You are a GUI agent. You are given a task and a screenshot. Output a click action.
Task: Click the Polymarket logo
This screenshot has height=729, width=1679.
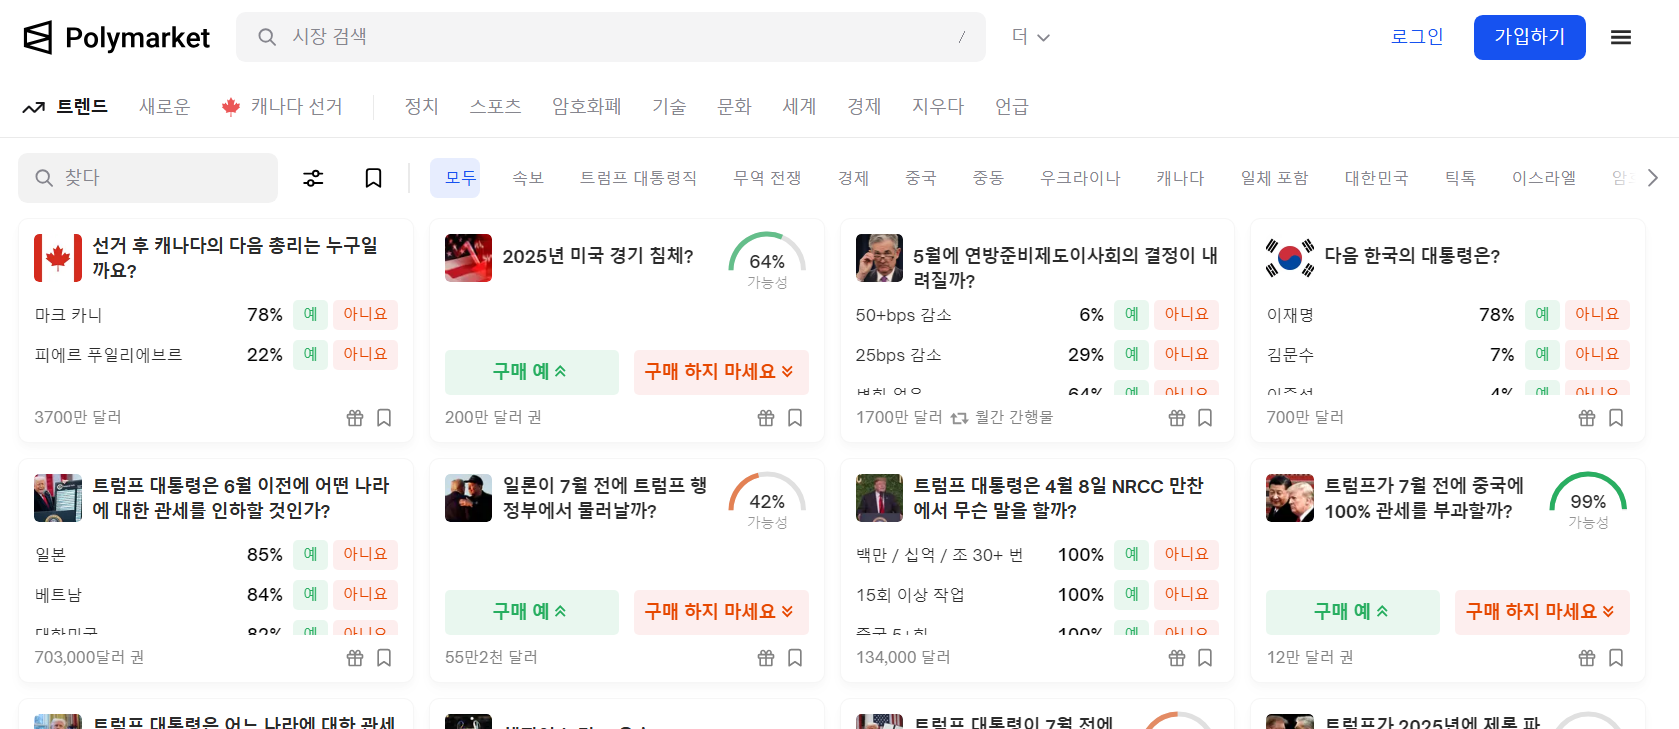click(116, 38)
